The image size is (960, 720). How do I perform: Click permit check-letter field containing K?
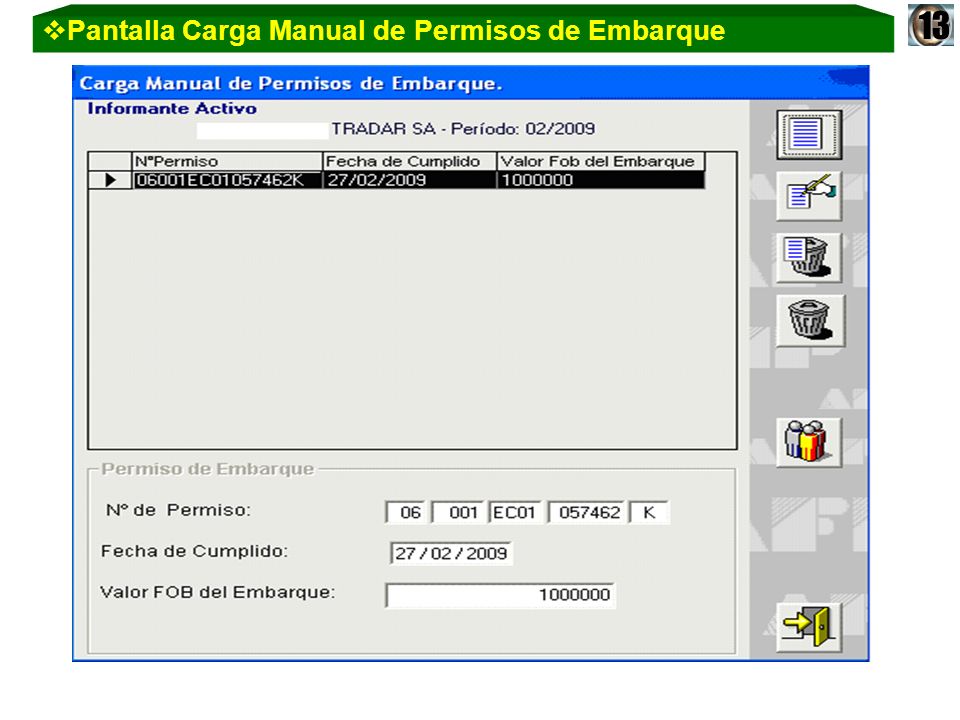tap(650, 512)
